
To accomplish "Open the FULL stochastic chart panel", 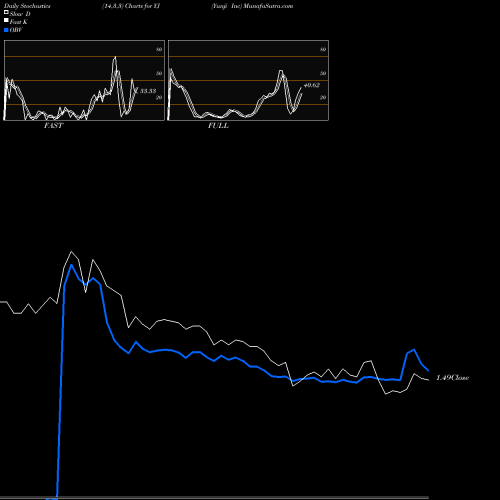I will click(248, 80).
